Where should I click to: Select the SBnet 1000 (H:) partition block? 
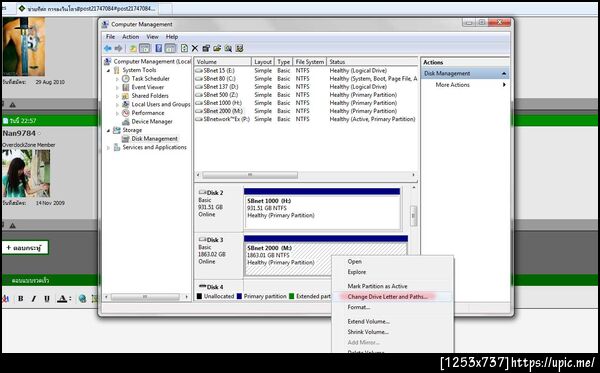[x=322, y=209]
